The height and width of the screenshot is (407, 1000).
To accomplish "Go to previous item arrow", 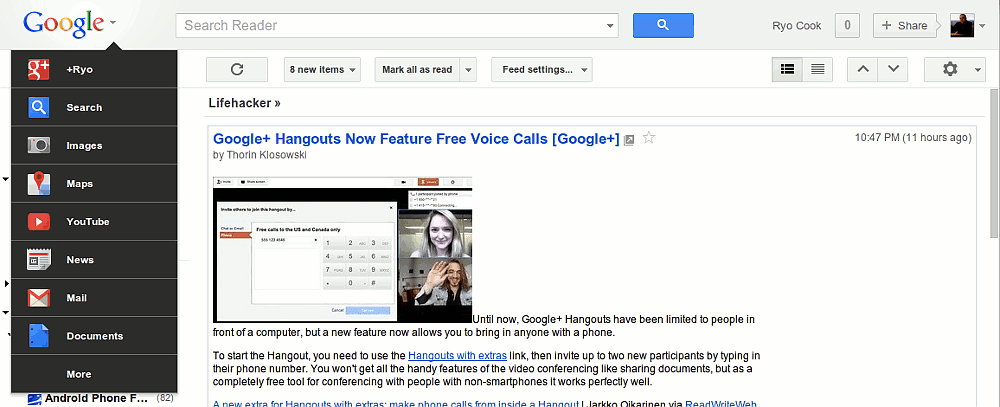I will pos(862,70).
